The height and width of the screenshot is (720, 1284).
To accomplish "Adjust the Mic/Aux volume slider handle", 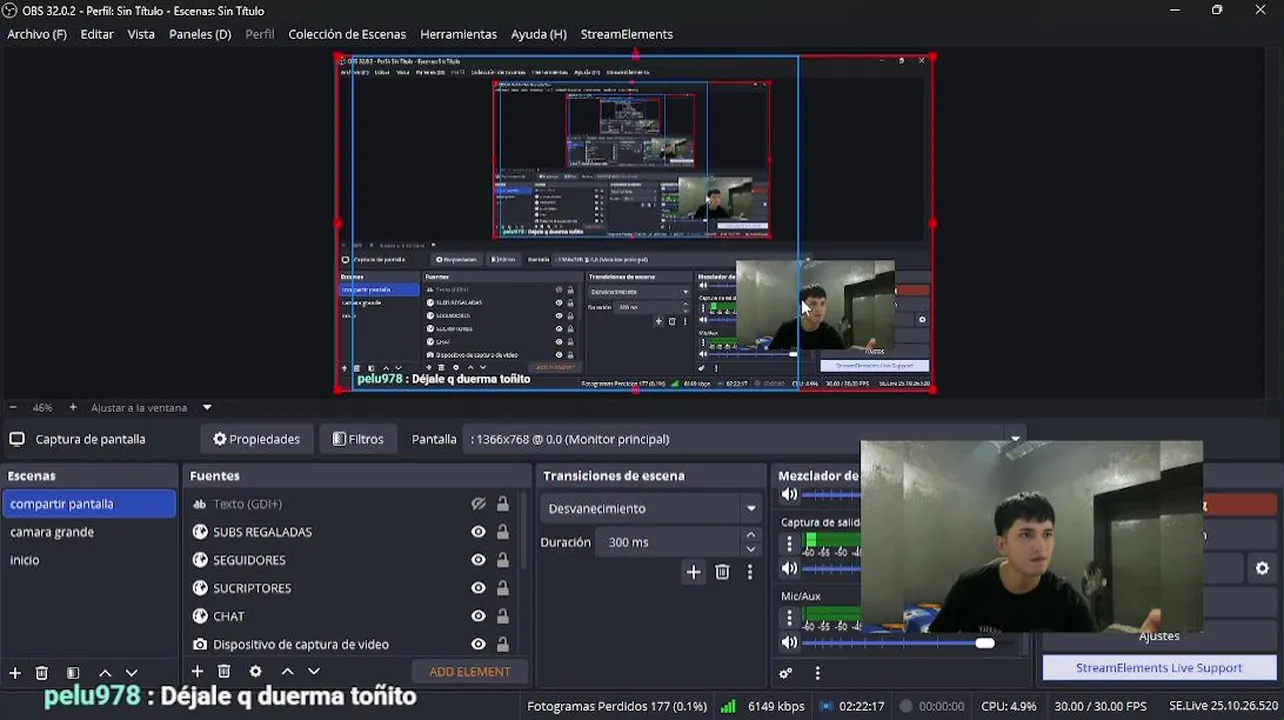I will click(x=985, y=643).
